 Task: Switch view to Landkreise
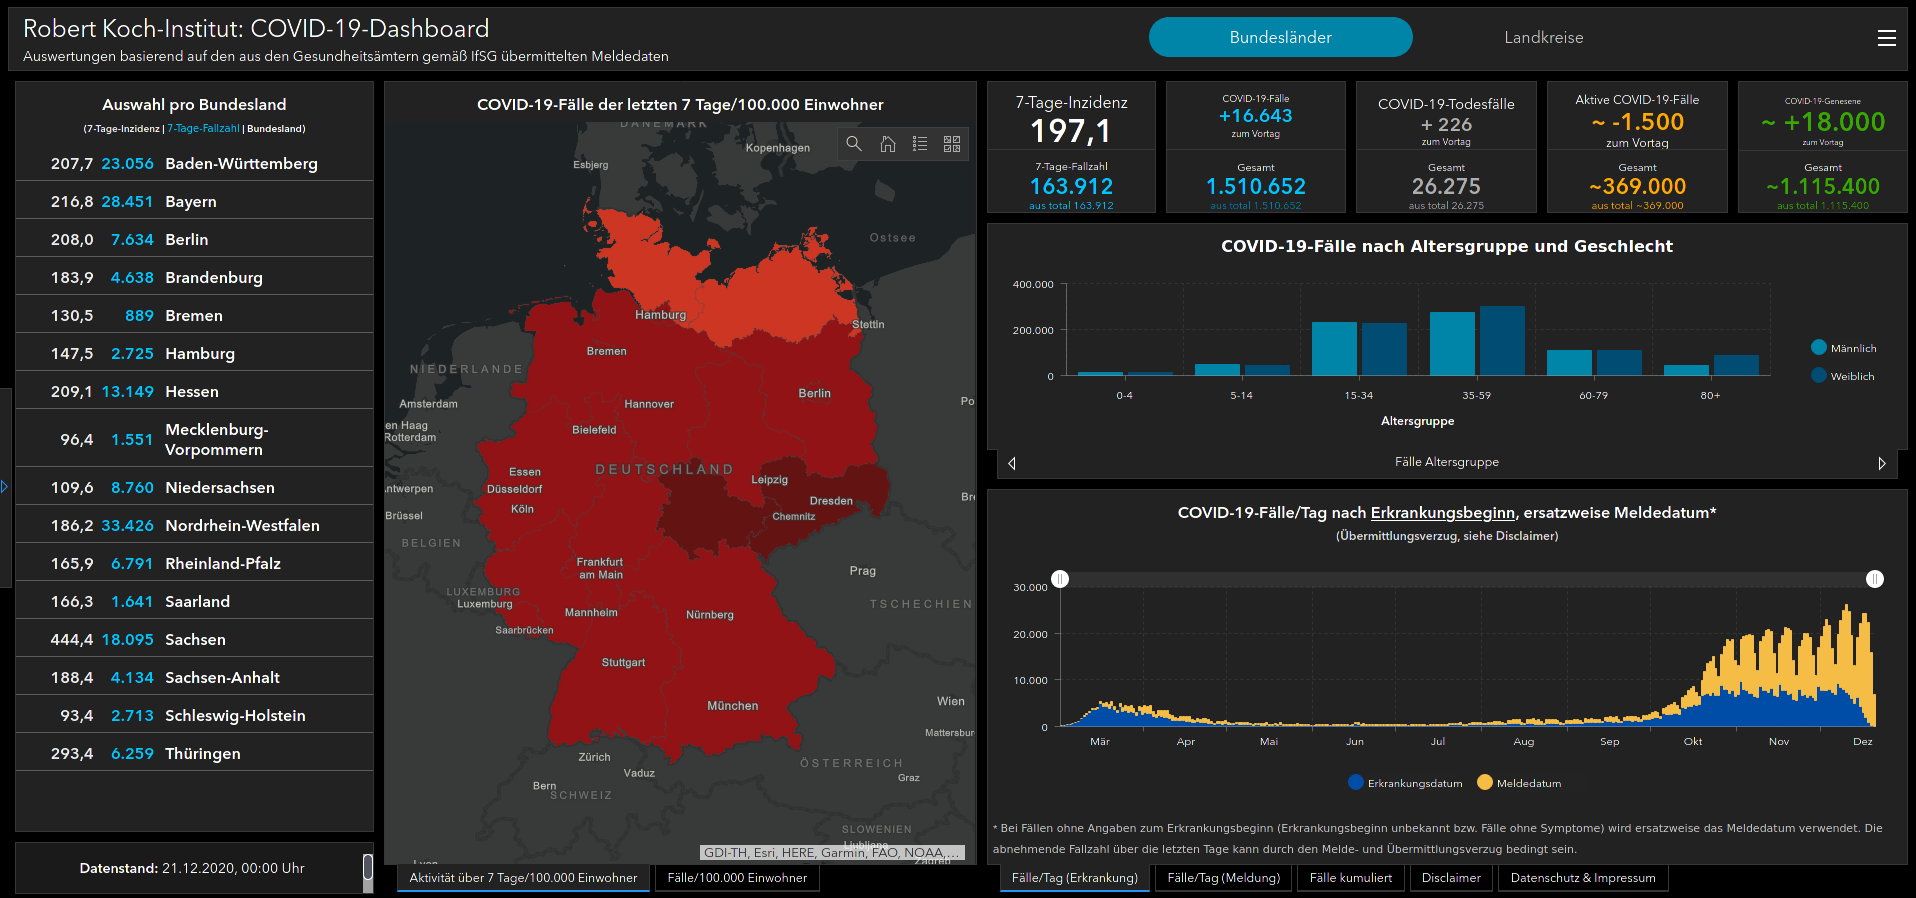1543,38
